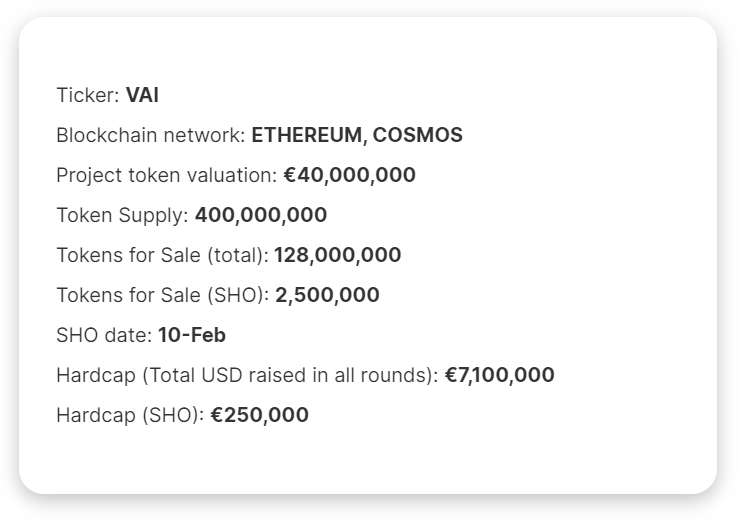
Task: Click the SHO date label
Action: 104,335
